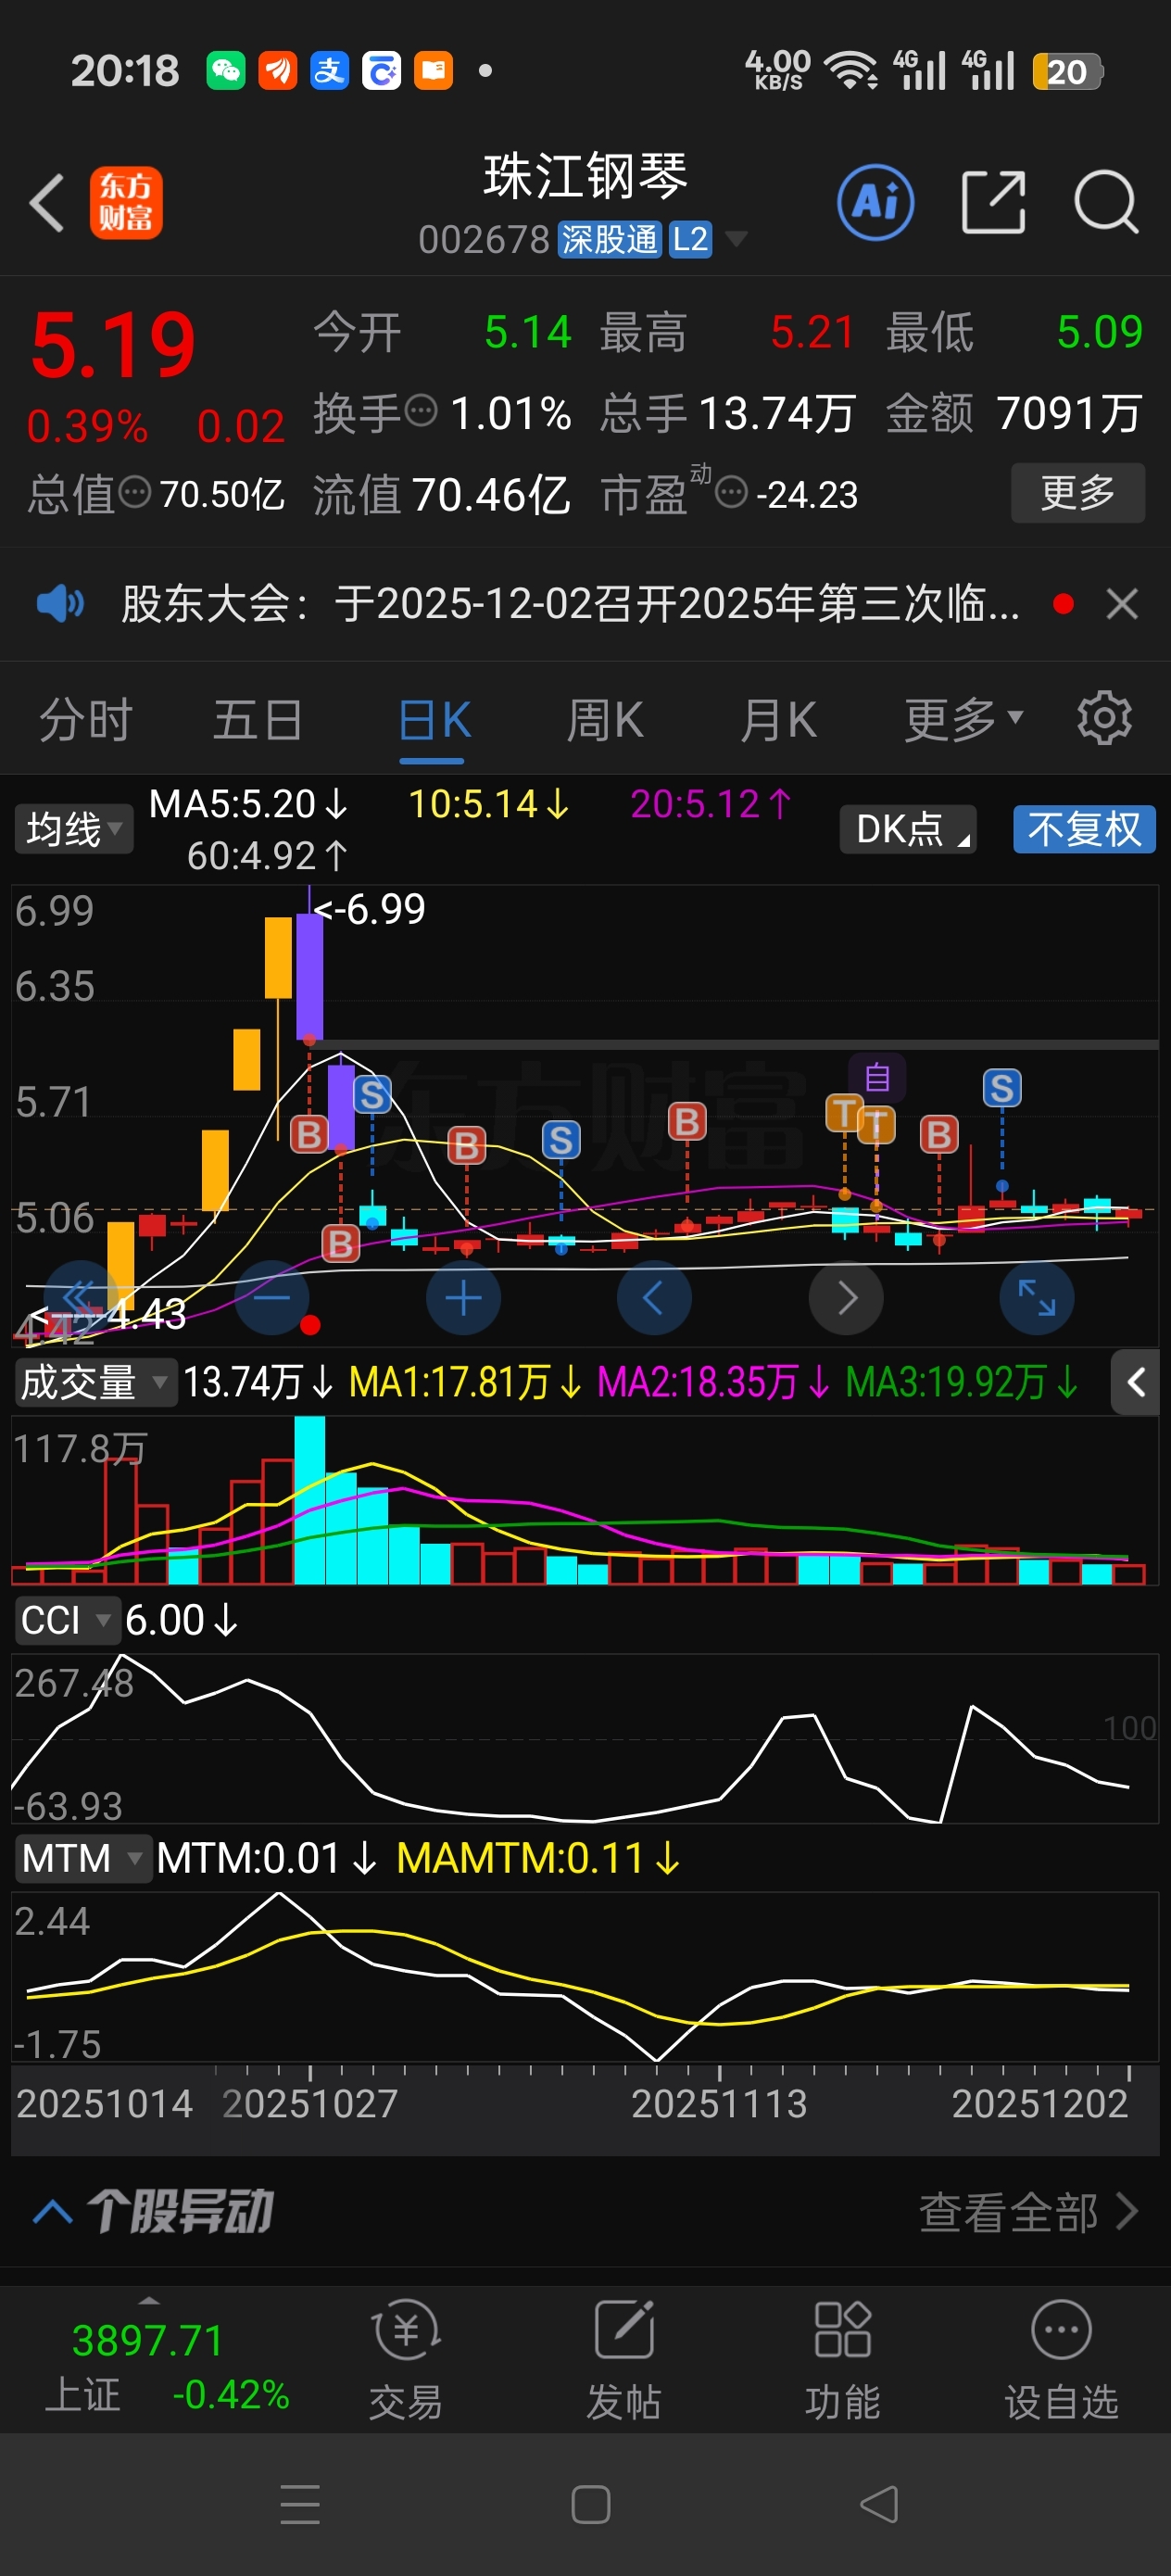Dismiss the 股东大会 notice with X
The height and width of the screenshot is (2576, 1171).
1122,604
